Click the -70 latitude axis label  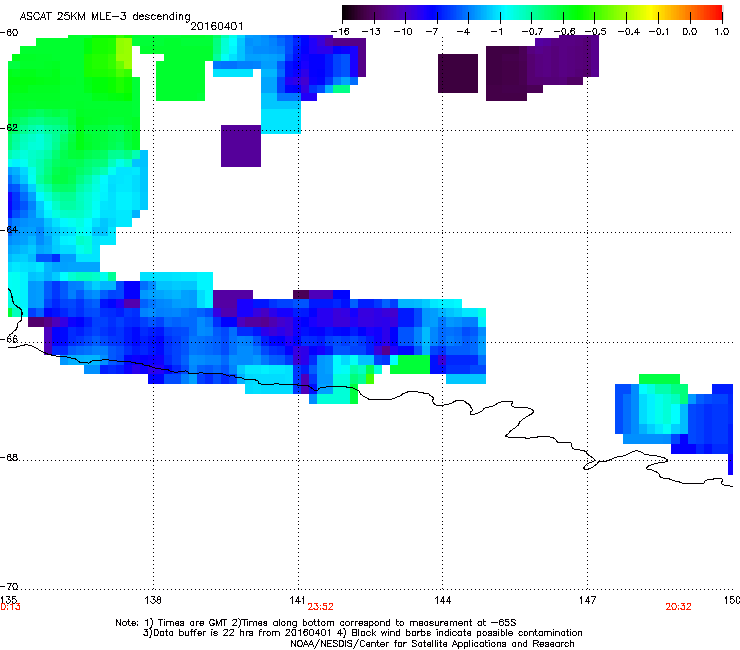pyautogui.click(x=9, y=586)
